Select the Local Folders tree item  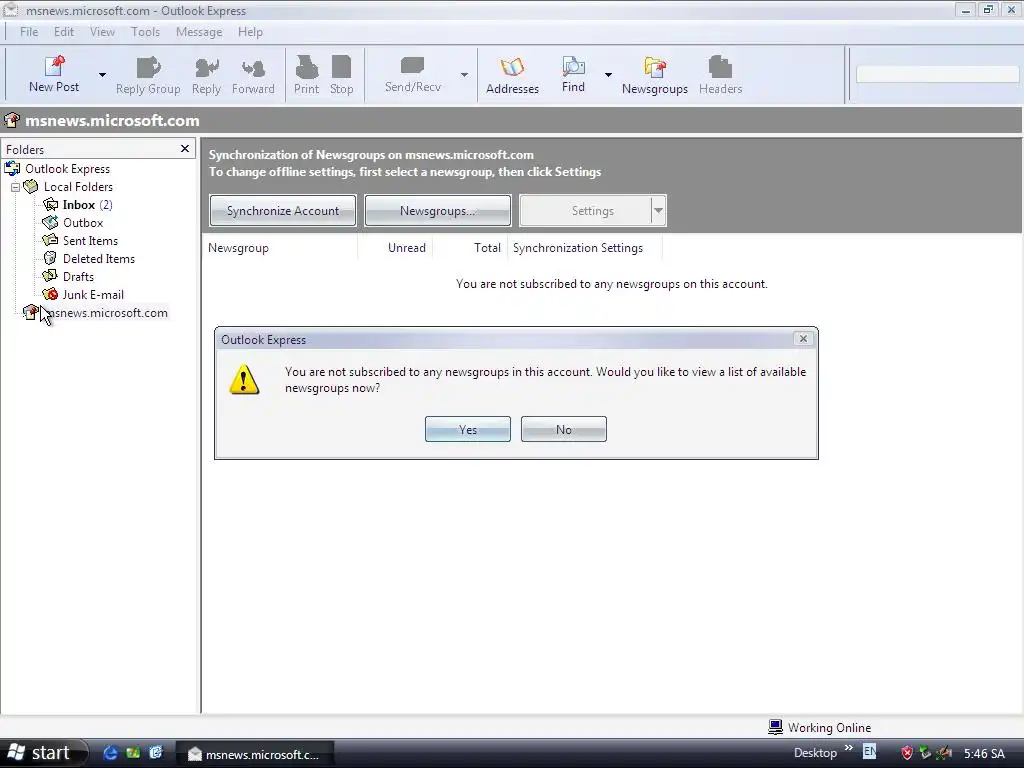pyautogui.click(x=78, y=187)
